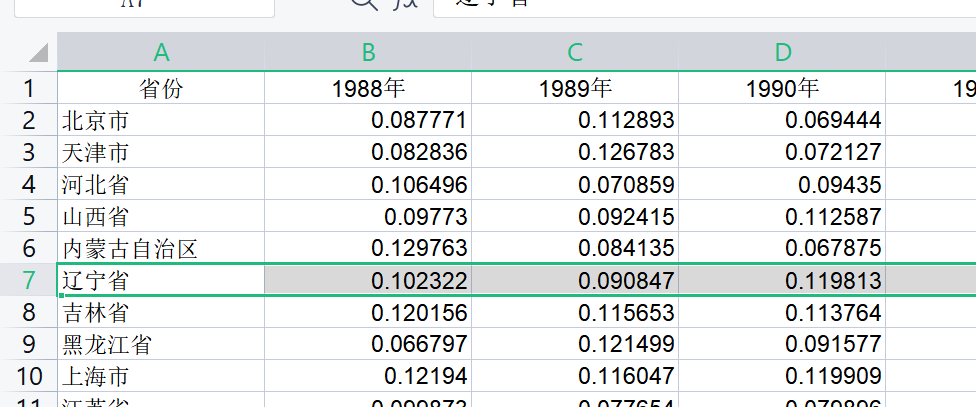Select row 1 header

point(28,88)
